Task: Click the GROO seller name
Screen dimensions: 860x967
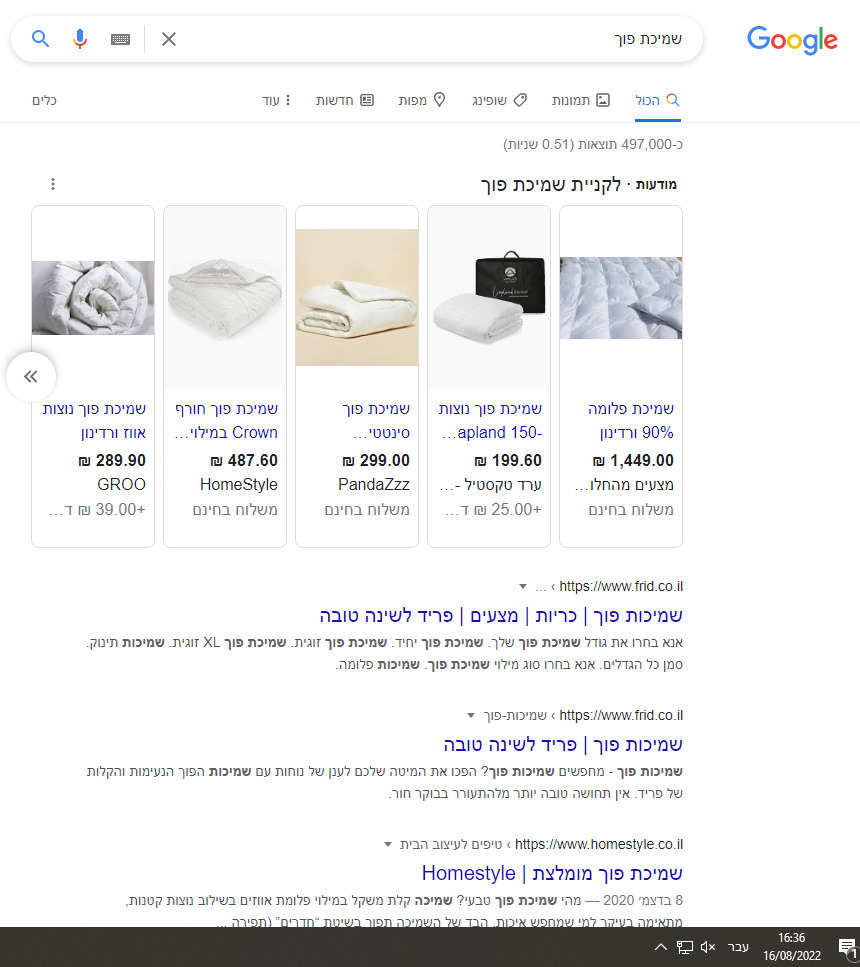Action: [122, 485]
